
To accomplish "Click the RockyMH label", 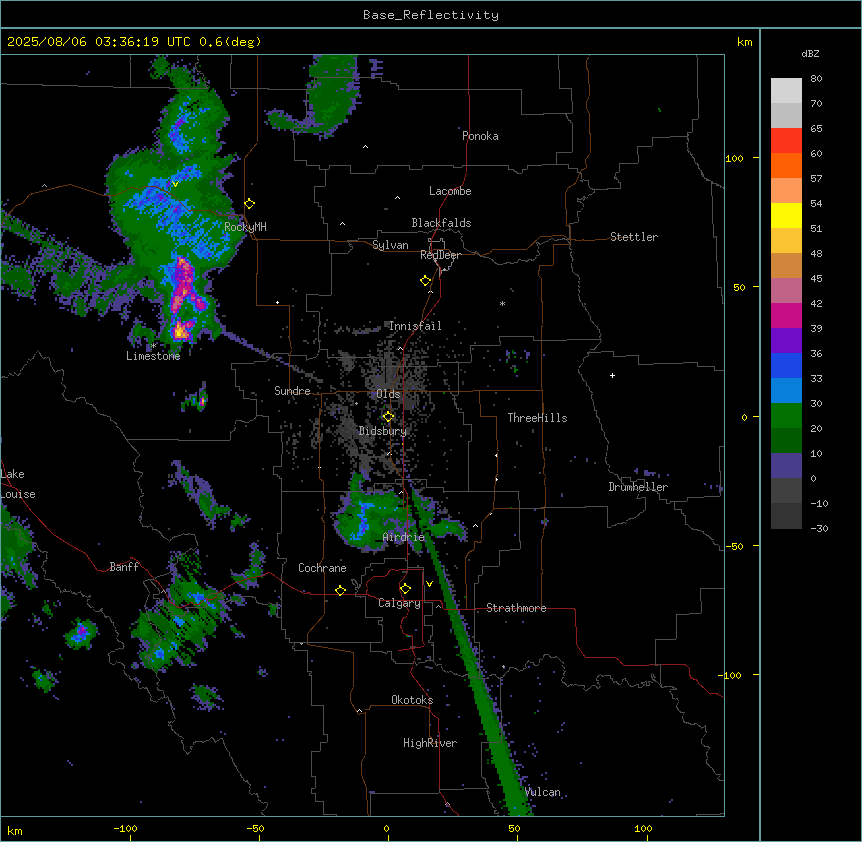I will click(x=245, y=226).
